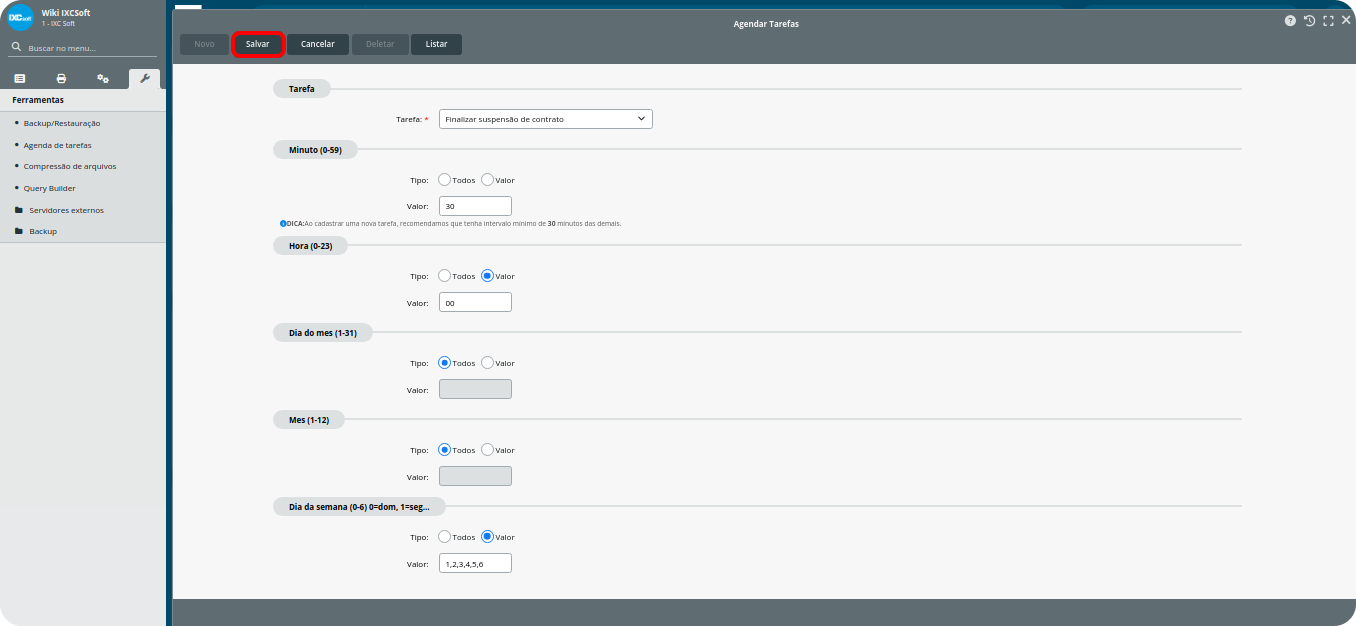Click the Cancelar button
Image resolution: width=1356 pixels, height=626 pixels.
(318, 44)
